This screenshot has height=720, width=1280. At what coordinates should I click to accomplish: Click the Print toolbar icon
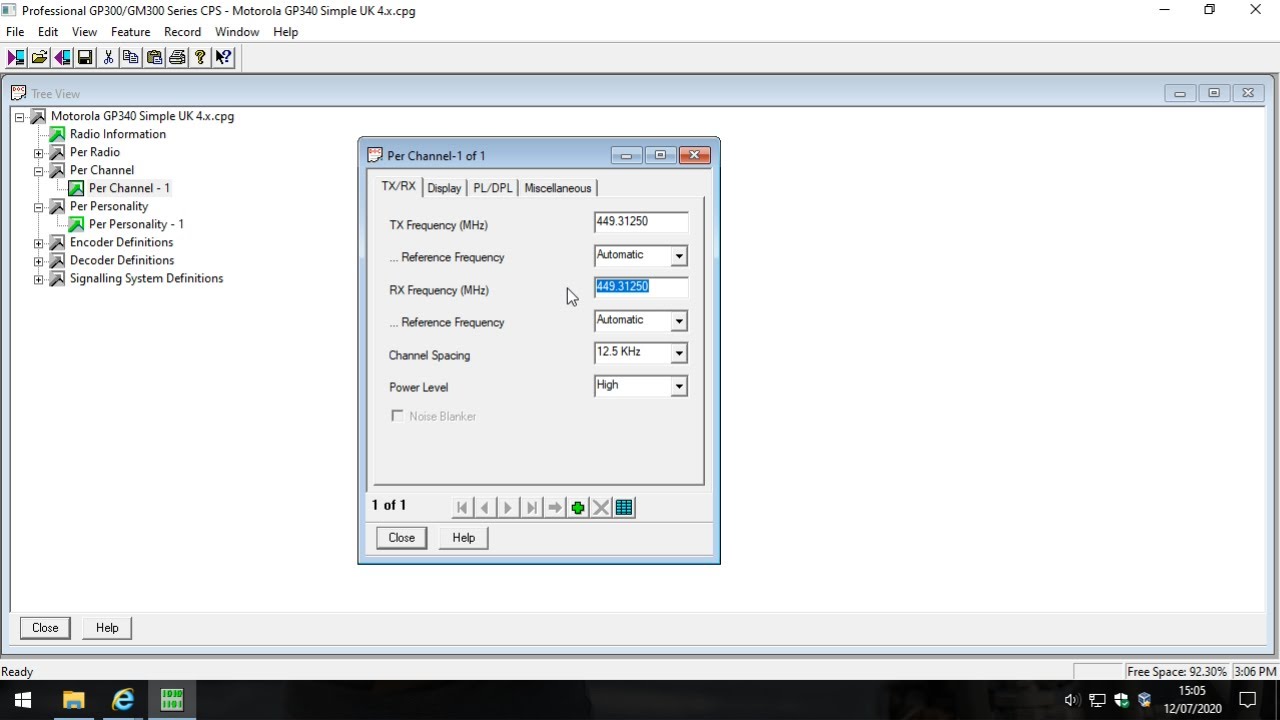pyautogui.click(x=177, y=57)
